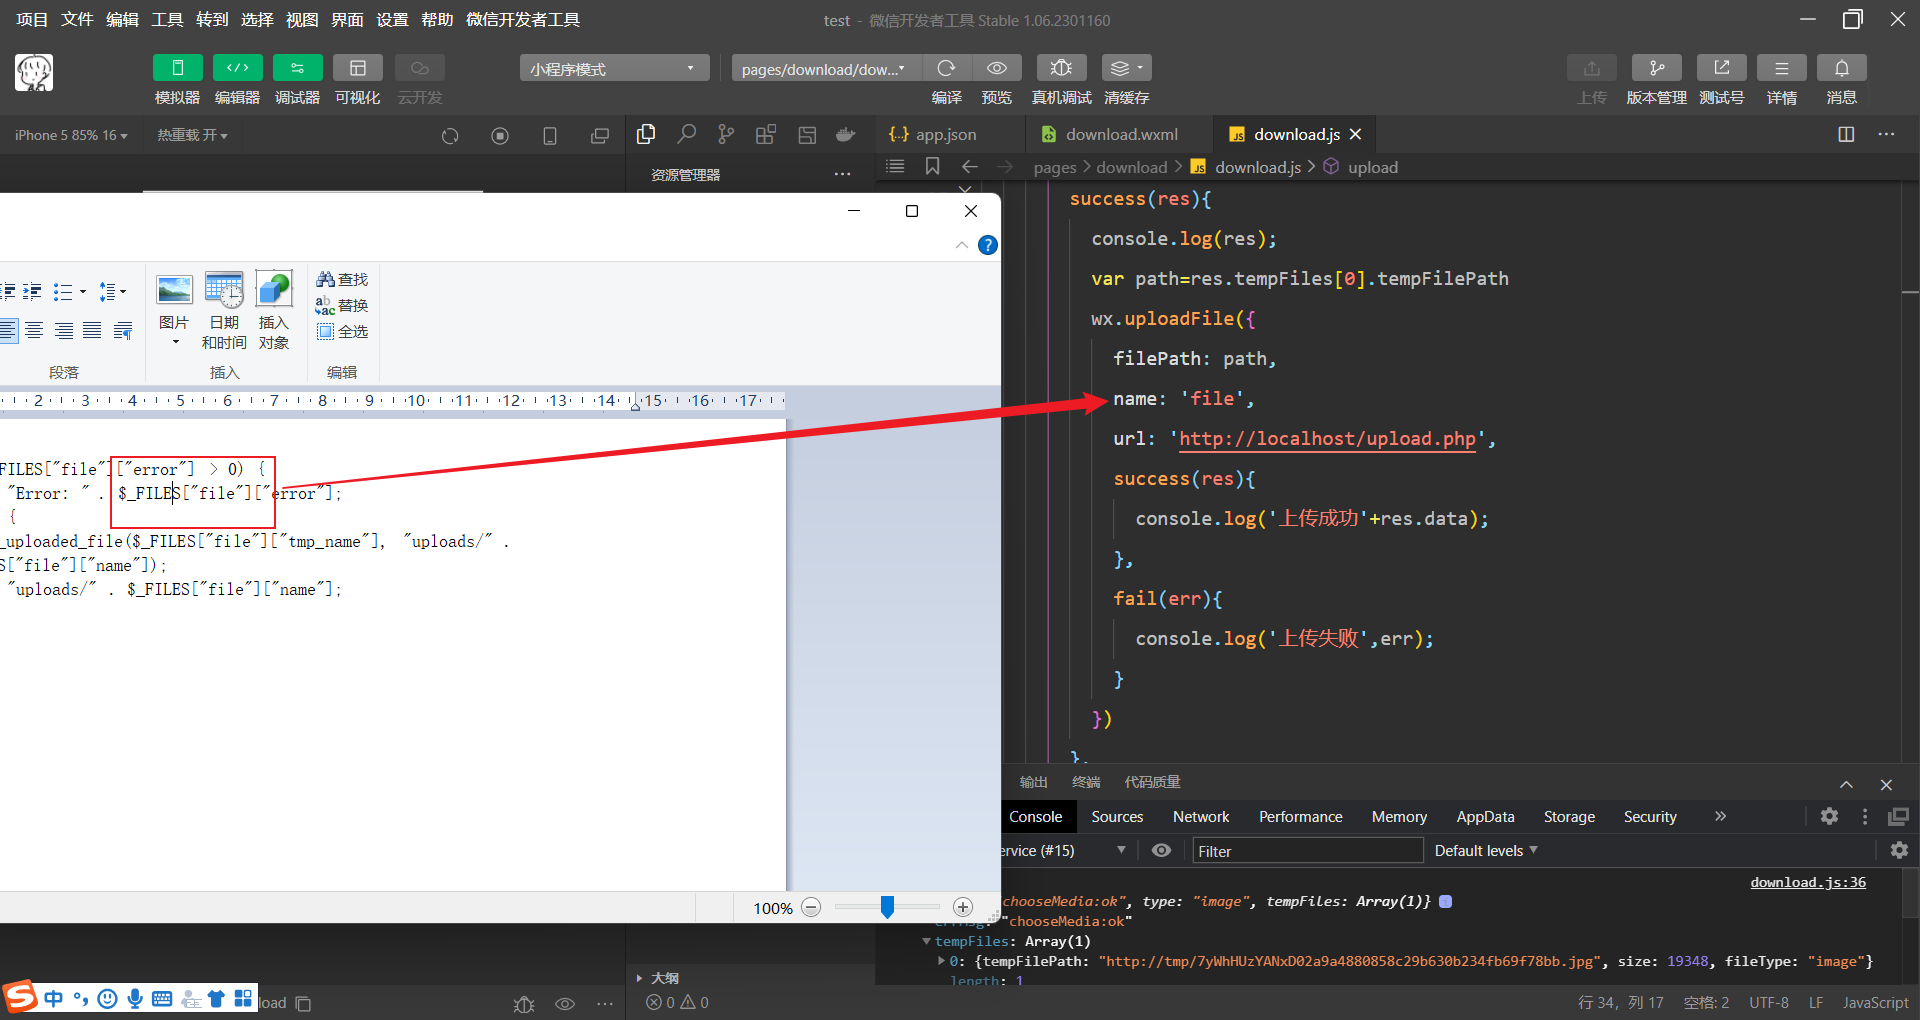The height and width of the screenshot is (1020, 1920).
Task: Click the upload breadcrumb item
Action: point(1372,167)
